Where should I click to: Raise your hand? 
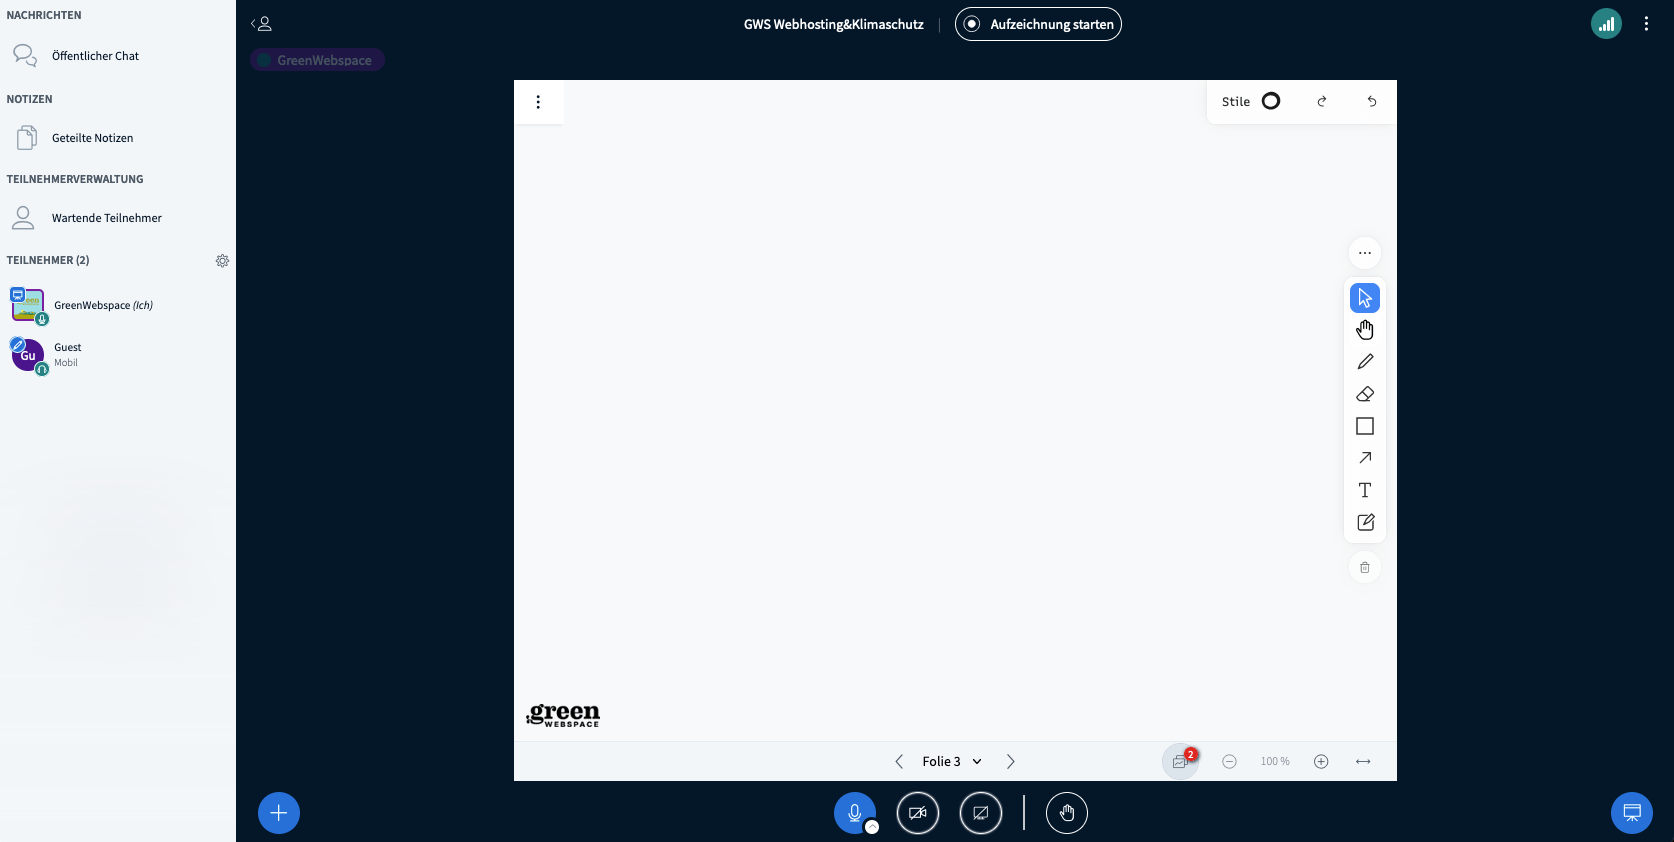pos(1067,813)
